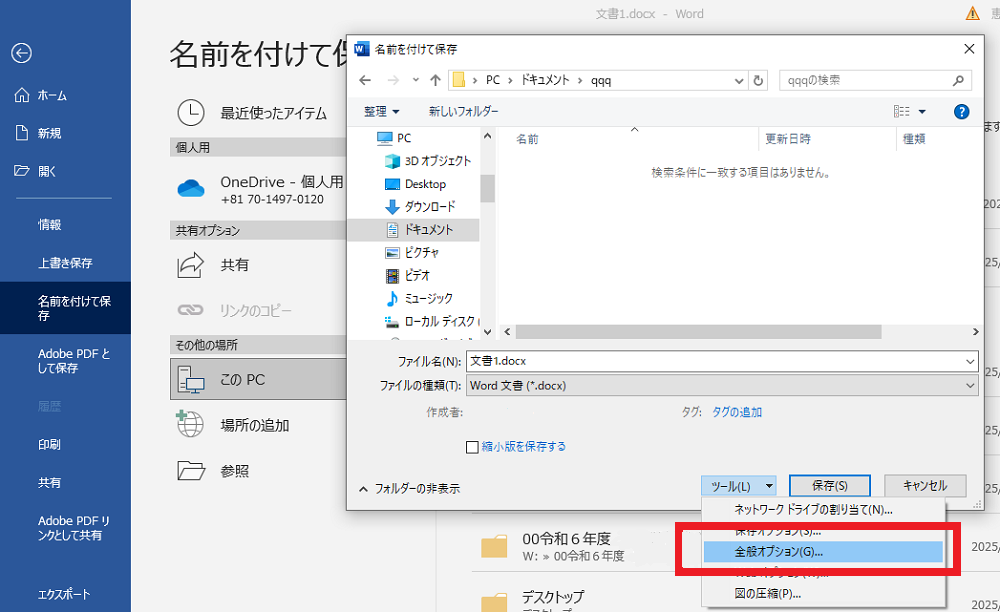Click the warning icon in title bar
This screenshot has height=612, width=1000.
tap(973, 13)
